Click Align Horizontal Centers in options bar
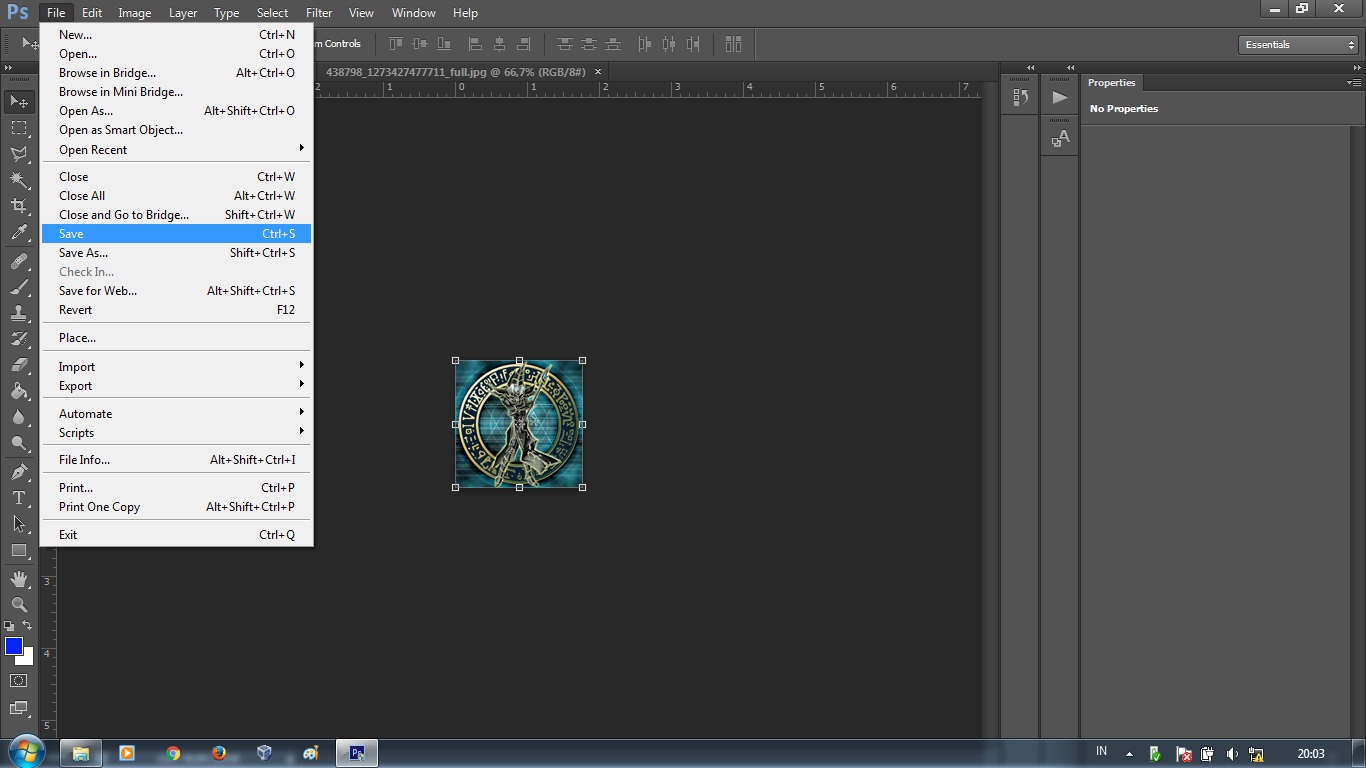This screenshot has width=1366, height=768. point(499,44)
